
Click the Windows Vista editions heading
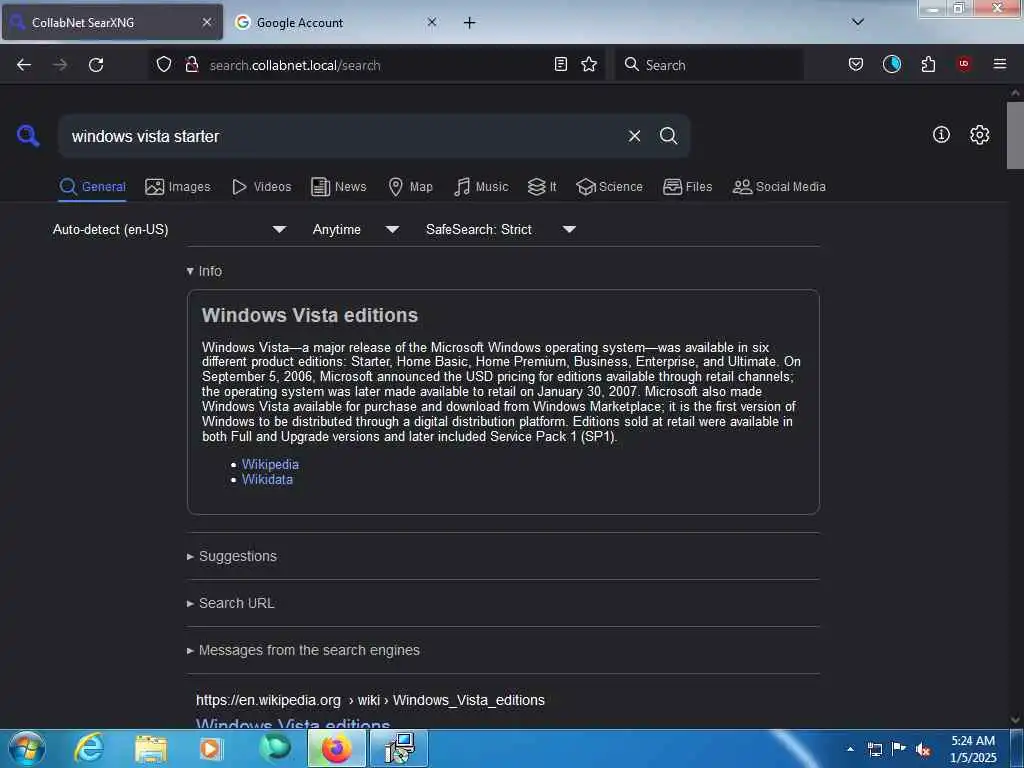pos(310,315)
